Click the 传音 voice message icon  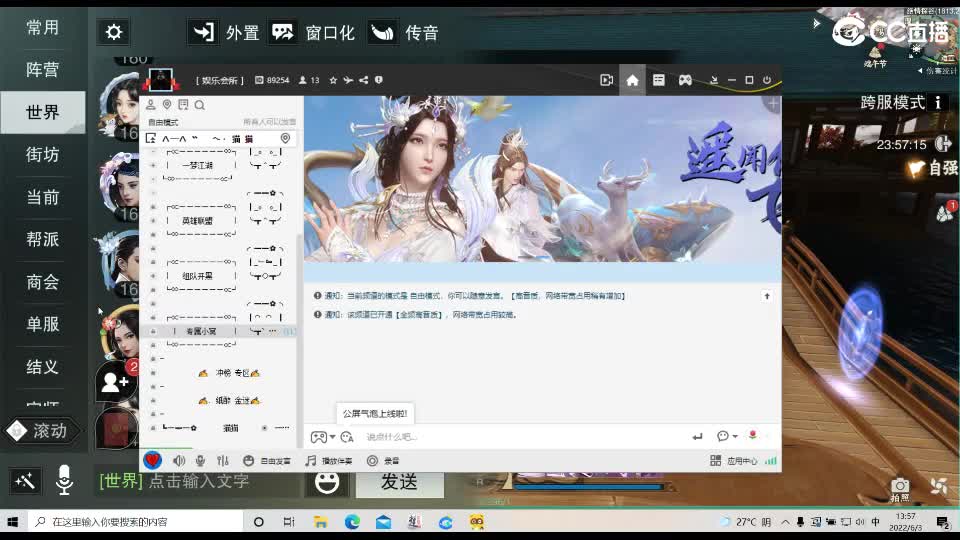[383, 32]
